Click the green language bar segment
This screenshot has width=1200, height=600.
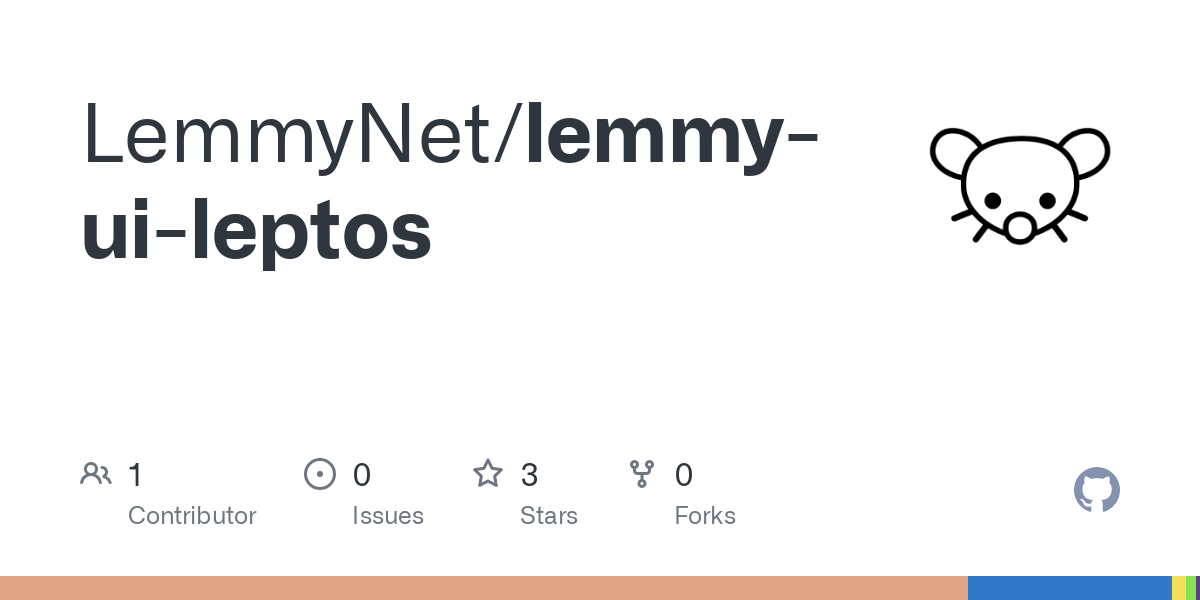click(1191, 588)
